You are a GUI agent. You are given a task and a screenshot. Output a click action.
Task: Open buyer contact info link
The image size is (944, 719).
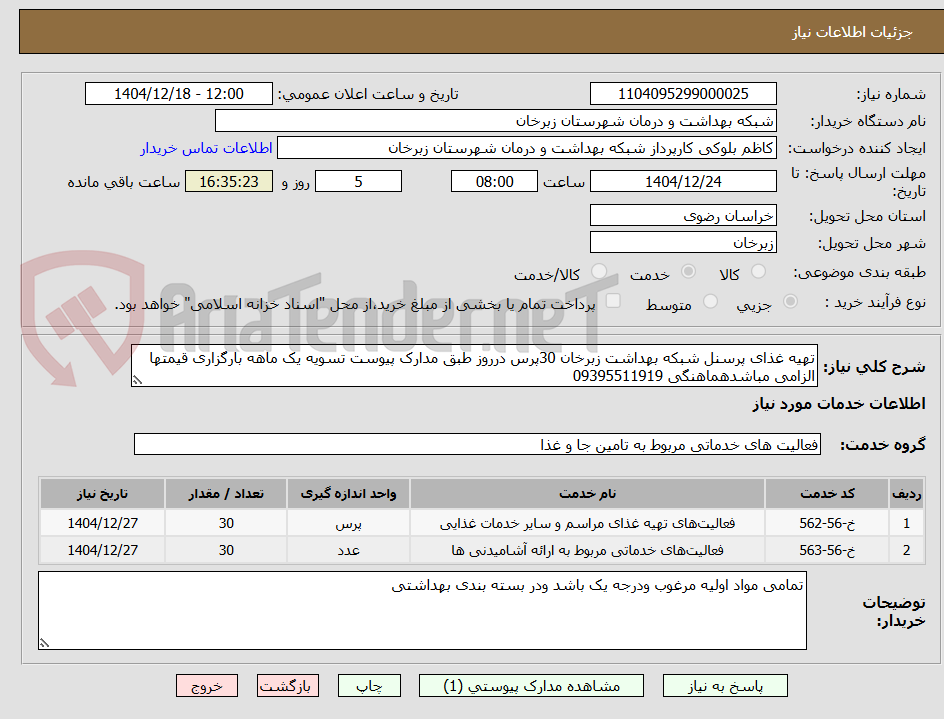click(x=206, y=148)
